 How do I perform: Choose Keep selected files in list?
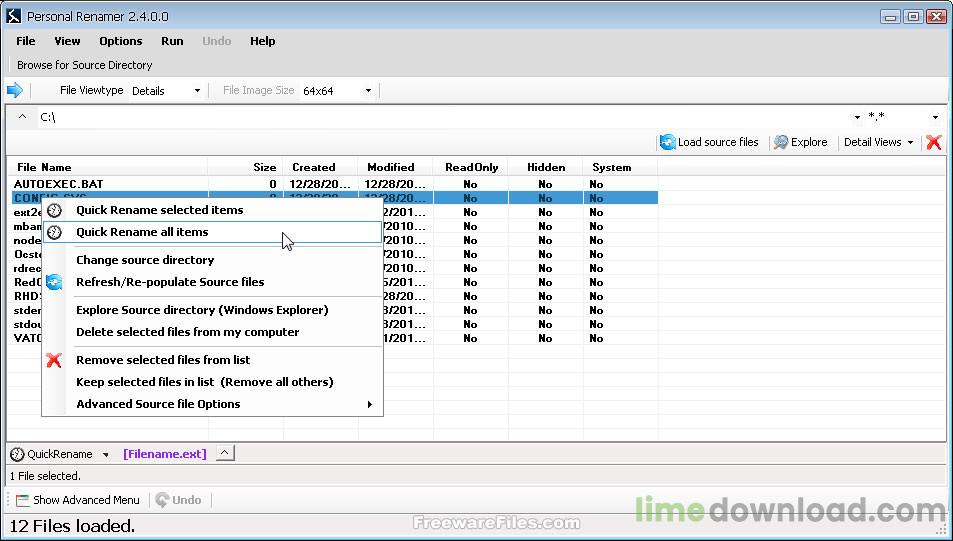click(213, 382)
